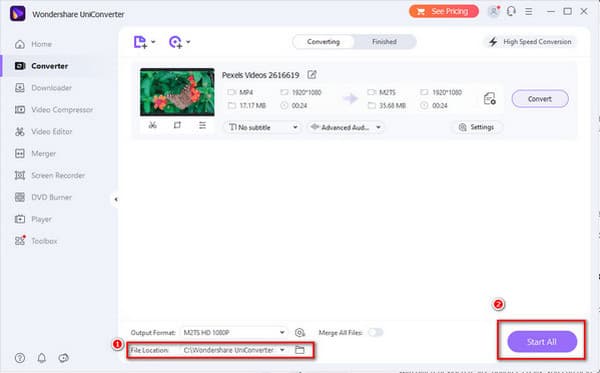Select Converter in the sidebar
The width and height of the screenshot is (600, 373).
41,66
